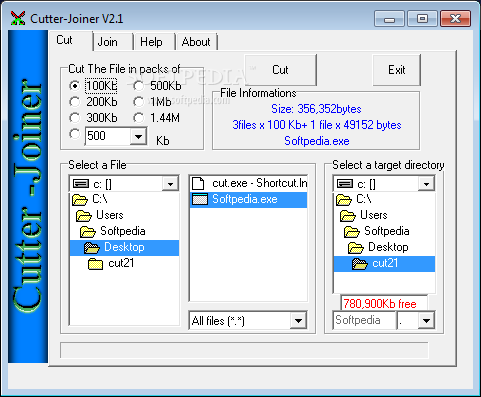481x397 pixels.
Task: Select C:\ in the source folder tree
Action: click(x=124, y=200)
